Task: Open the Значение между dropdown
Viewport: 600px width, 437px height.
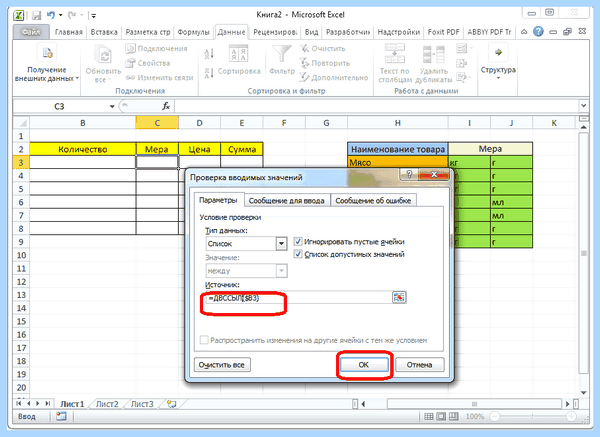Action: tap(281, 271)
